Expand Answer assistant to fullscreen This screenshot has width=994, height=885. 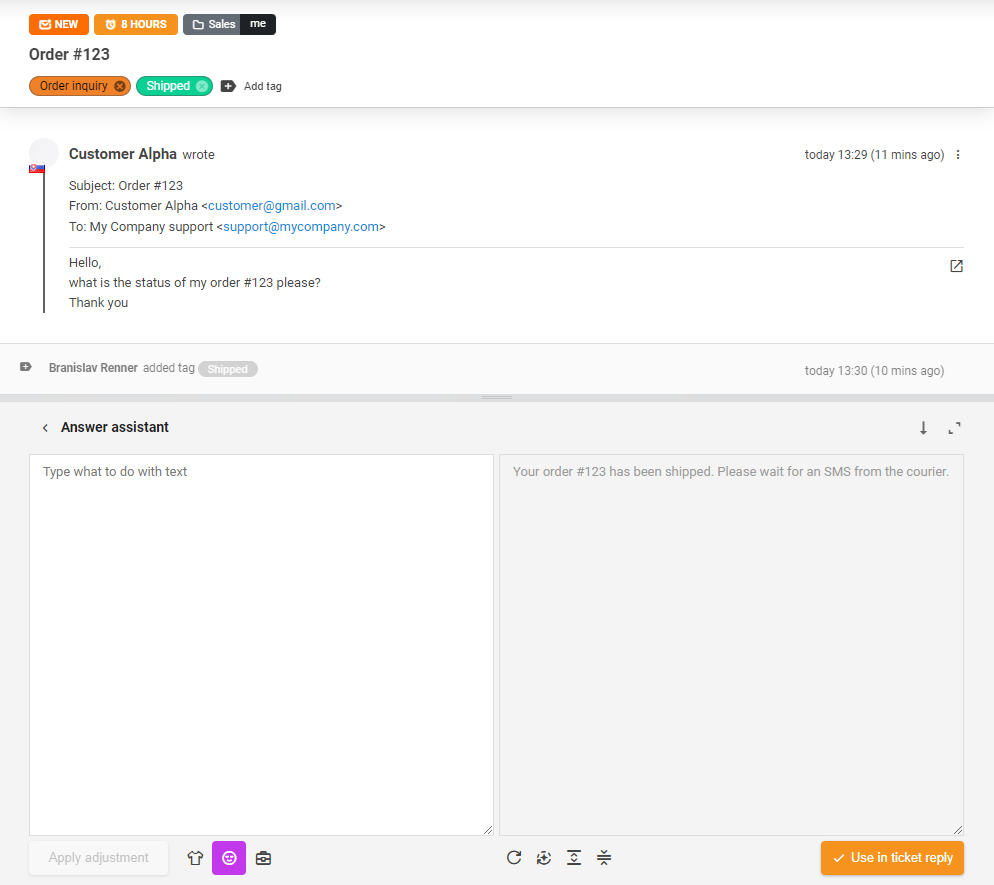[x=954, y=427]
